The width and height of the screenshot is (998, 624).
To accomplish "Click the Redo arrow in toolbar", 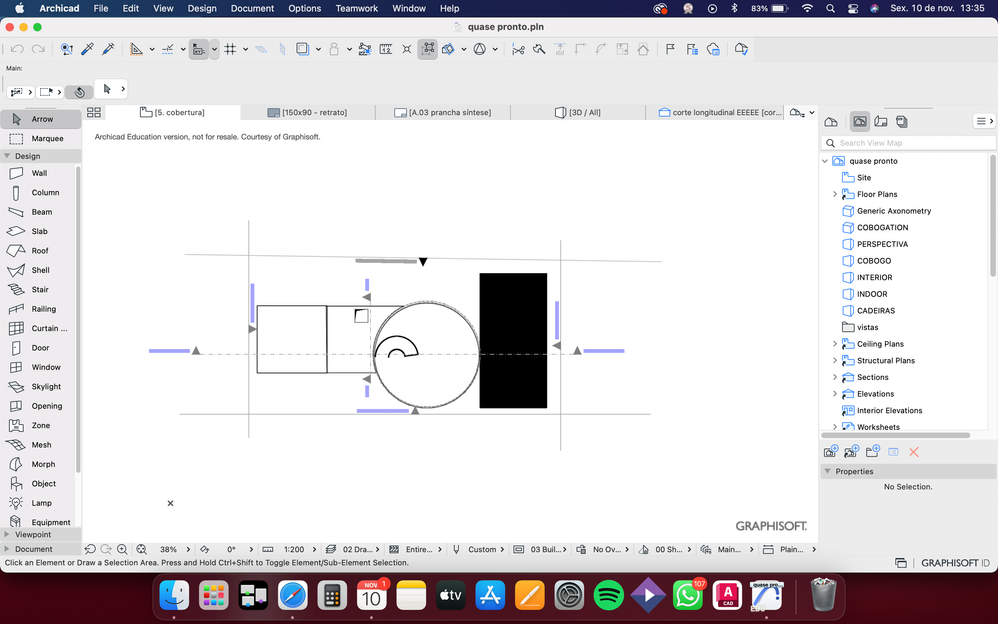I will (38, 49).
